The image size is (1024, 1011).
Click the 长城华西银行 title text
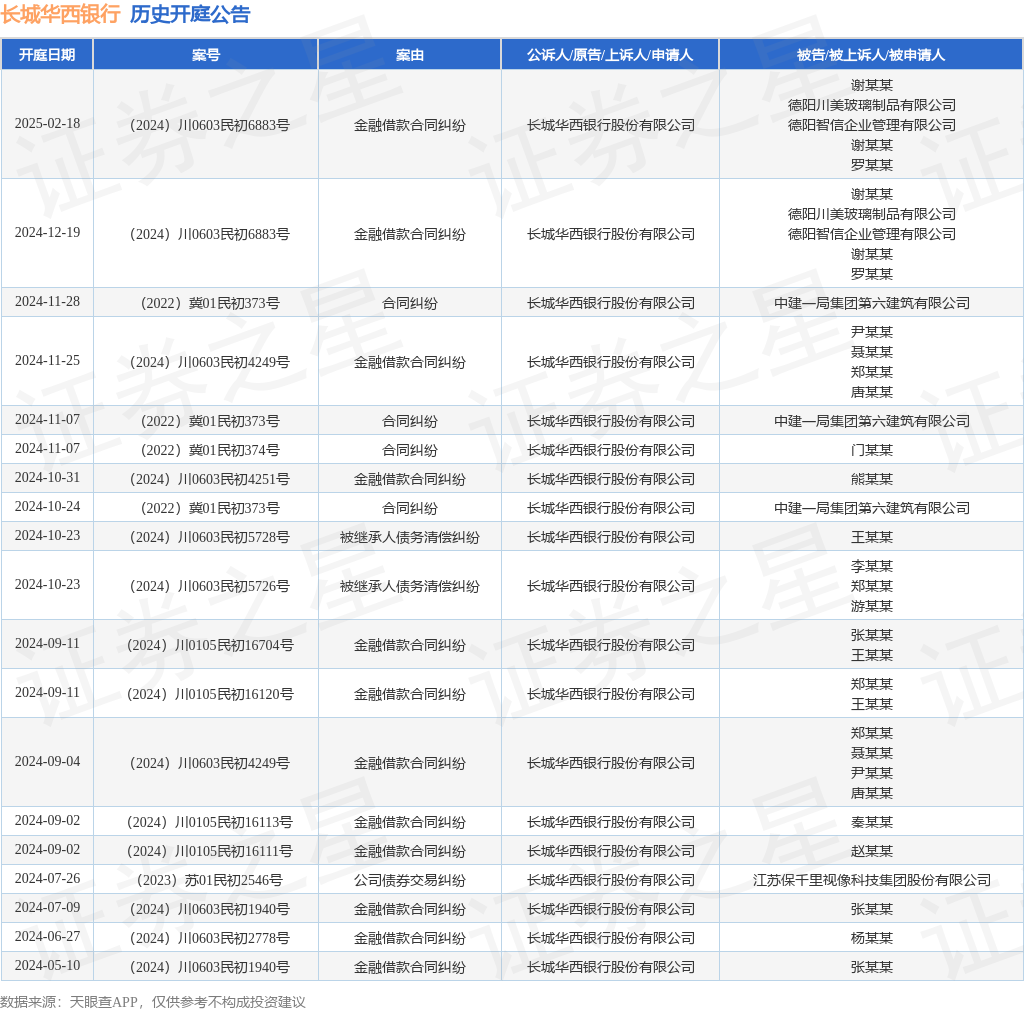tap(60, 14)
